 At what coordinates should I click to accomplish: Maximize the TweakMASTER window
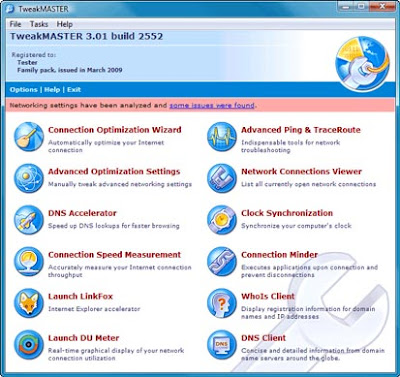362,6
